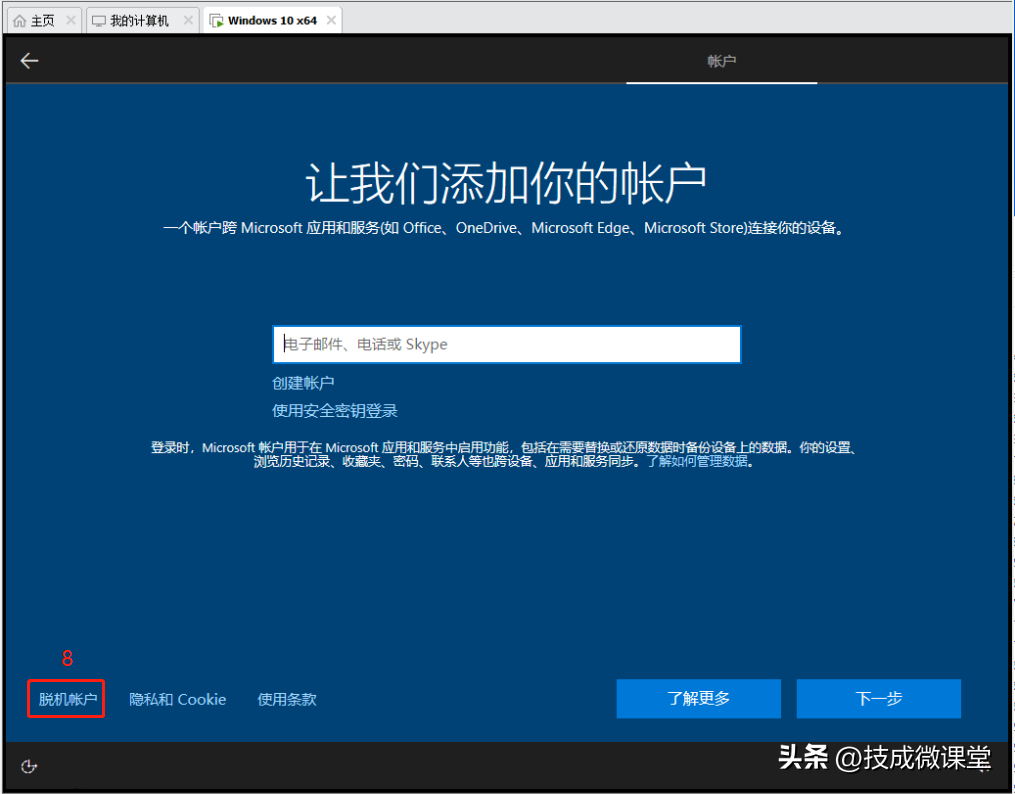
Task: Click the 了解更多 button
Action: point(698,699)
